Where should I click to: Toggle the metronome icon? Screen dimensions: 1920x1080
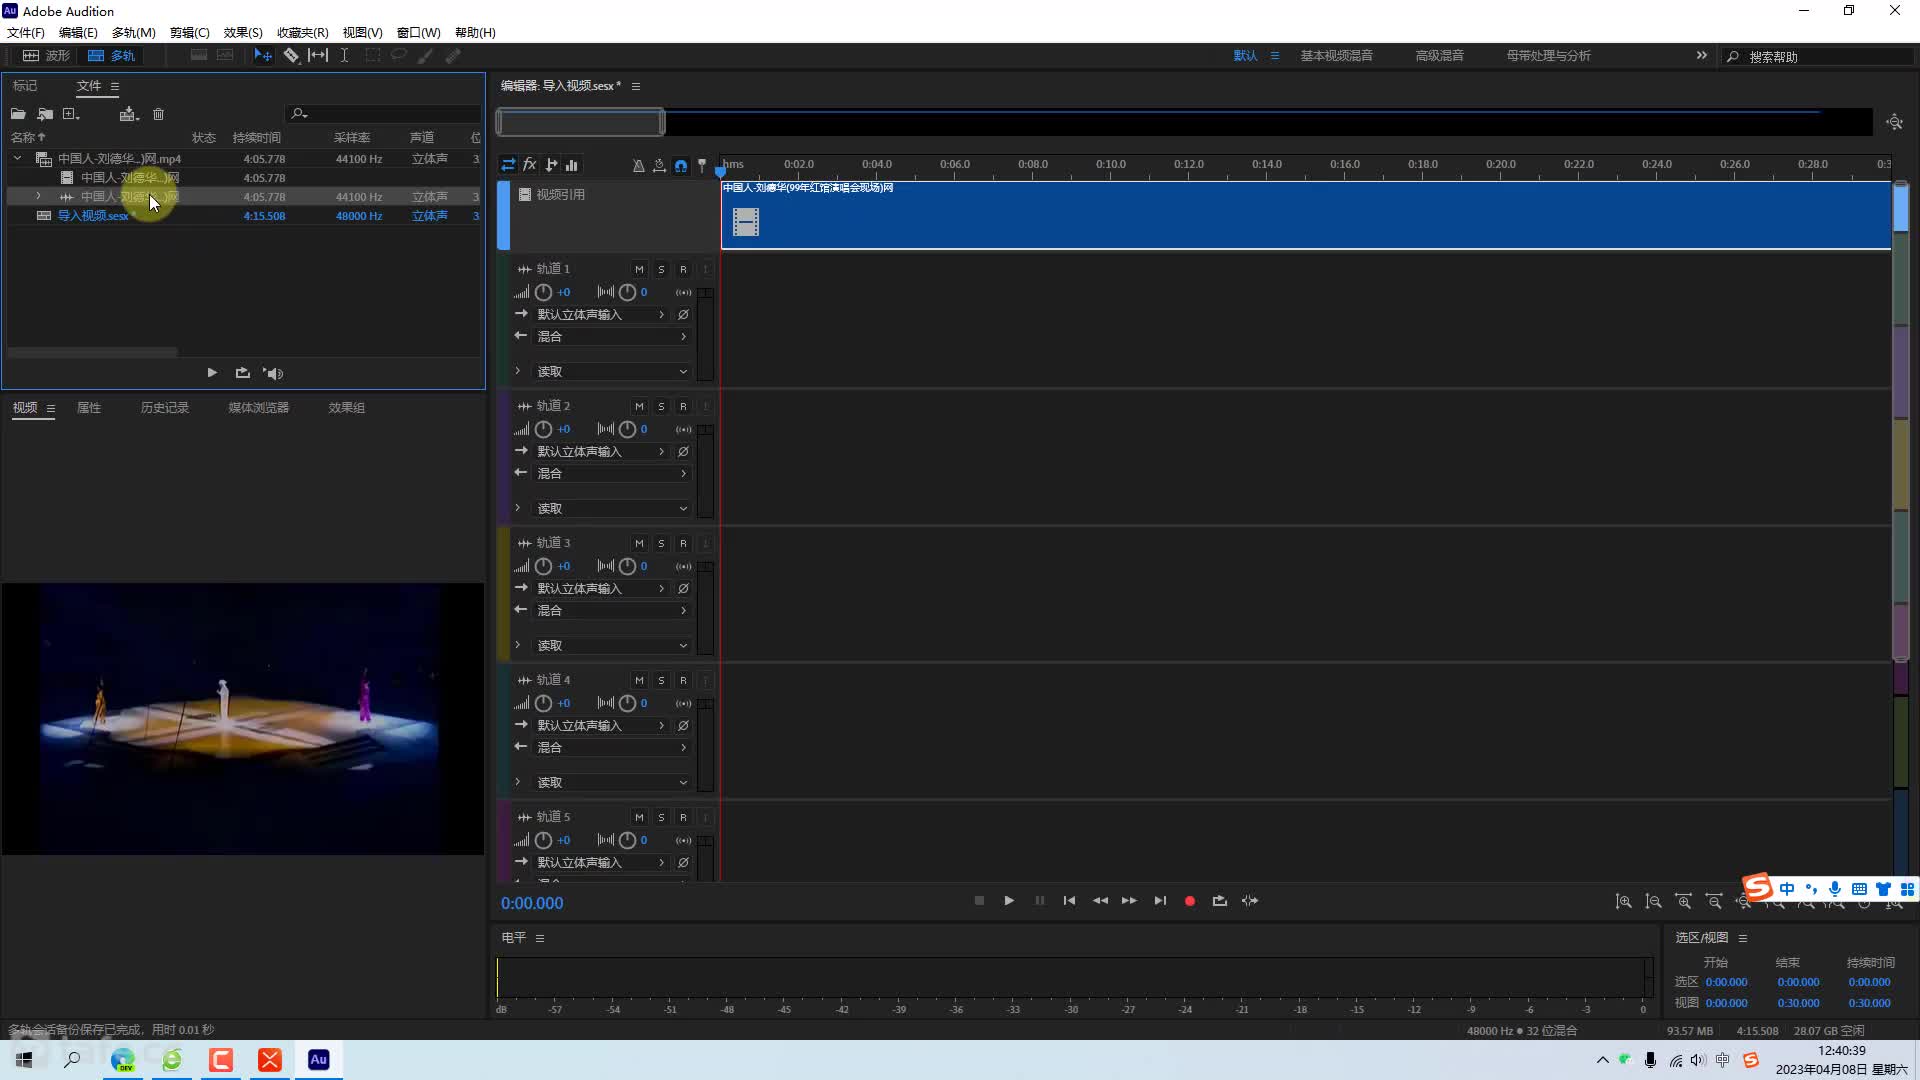(638, 166)
